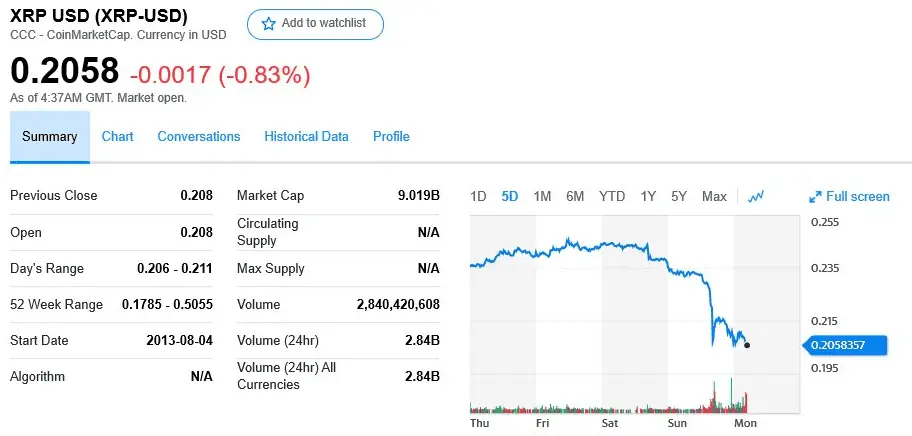This screenshot has width=912, height=436.
Task: Select the Summary tab
Action: [50, 137]
